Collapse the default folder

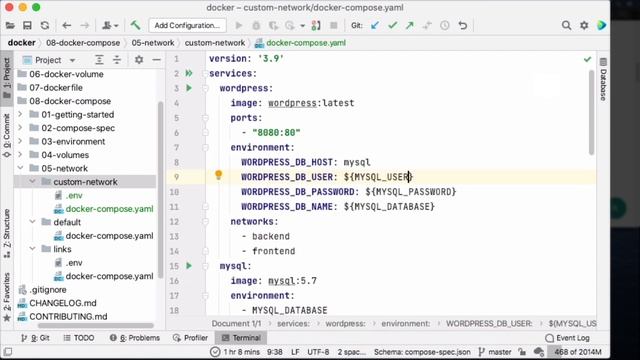pyautogui.click(x=33, y=222)
